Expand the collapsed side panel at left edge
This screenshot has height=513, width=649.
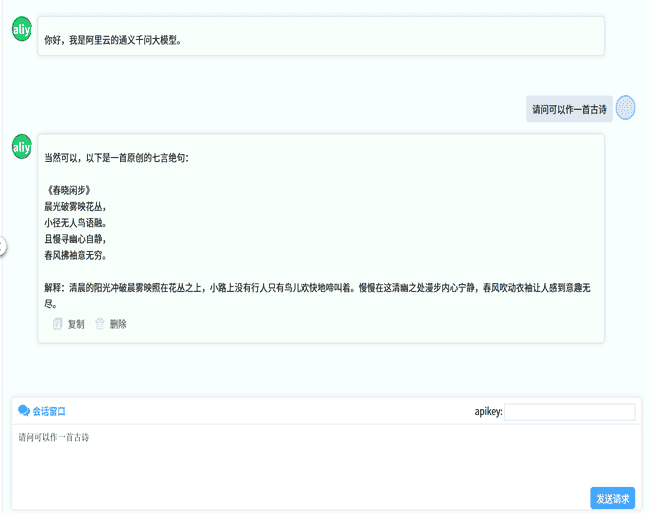3,246
